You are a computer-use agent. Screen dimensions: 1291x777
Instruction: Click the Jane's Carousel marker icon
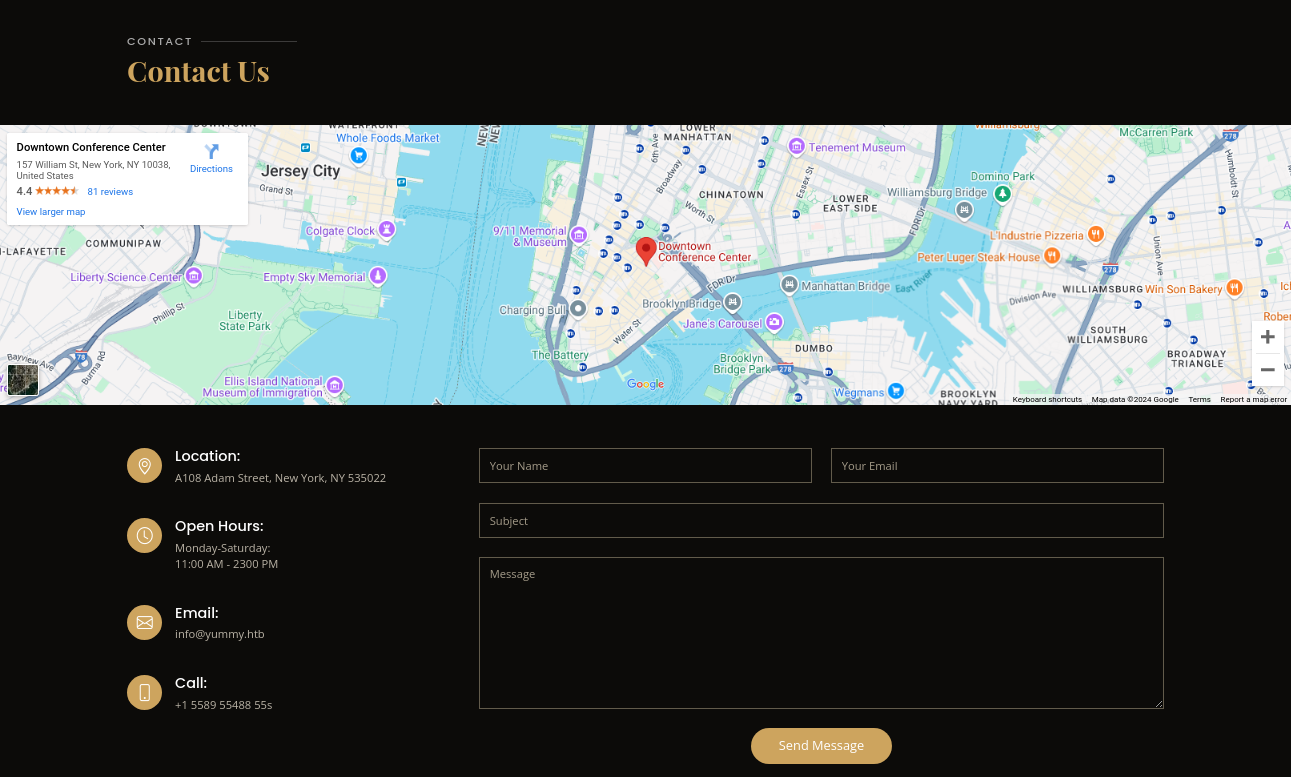[774, 322]
